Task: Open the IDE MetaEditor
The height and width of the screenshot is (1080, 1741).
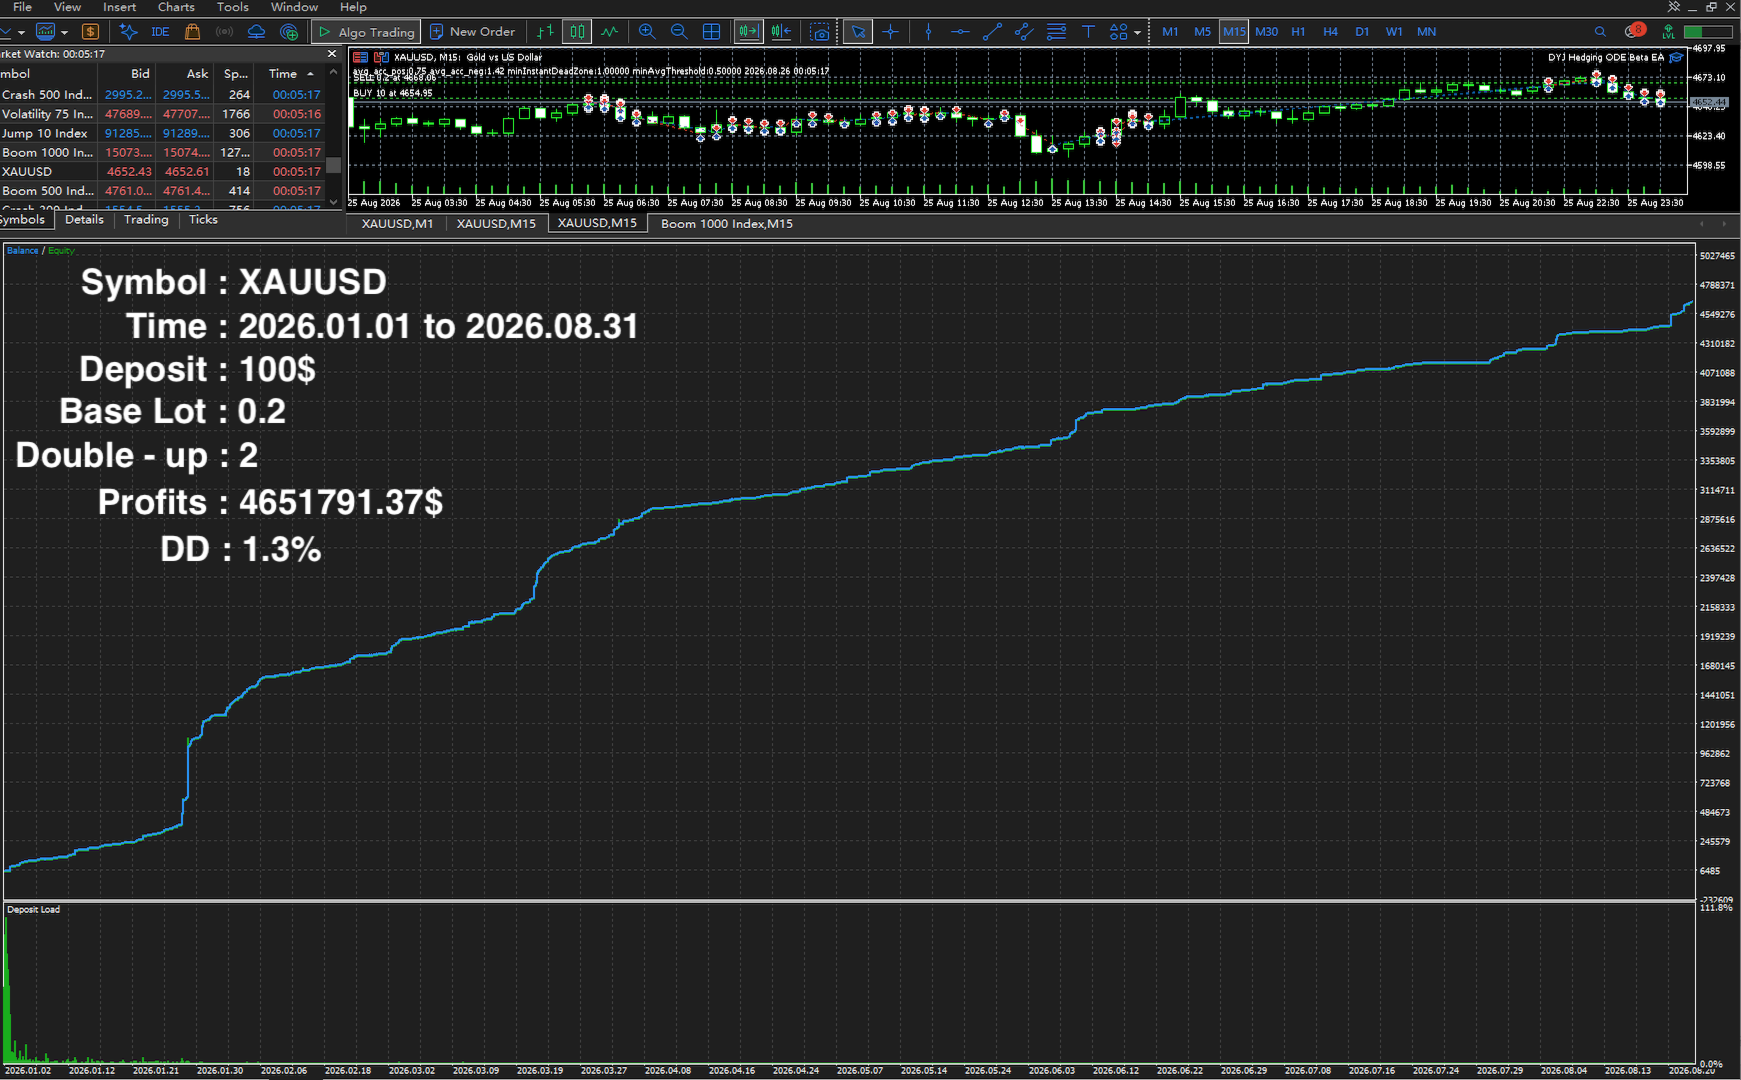Action: 160,32
